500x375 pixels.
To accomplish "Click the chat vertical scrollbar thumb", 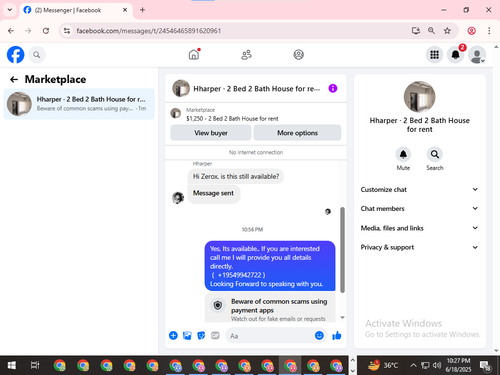I will [x=342, y=250].
